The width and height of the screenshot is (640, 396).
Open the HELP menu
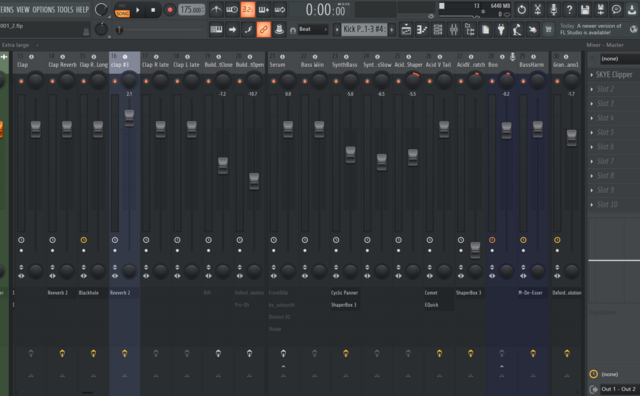tap(82, 9)
